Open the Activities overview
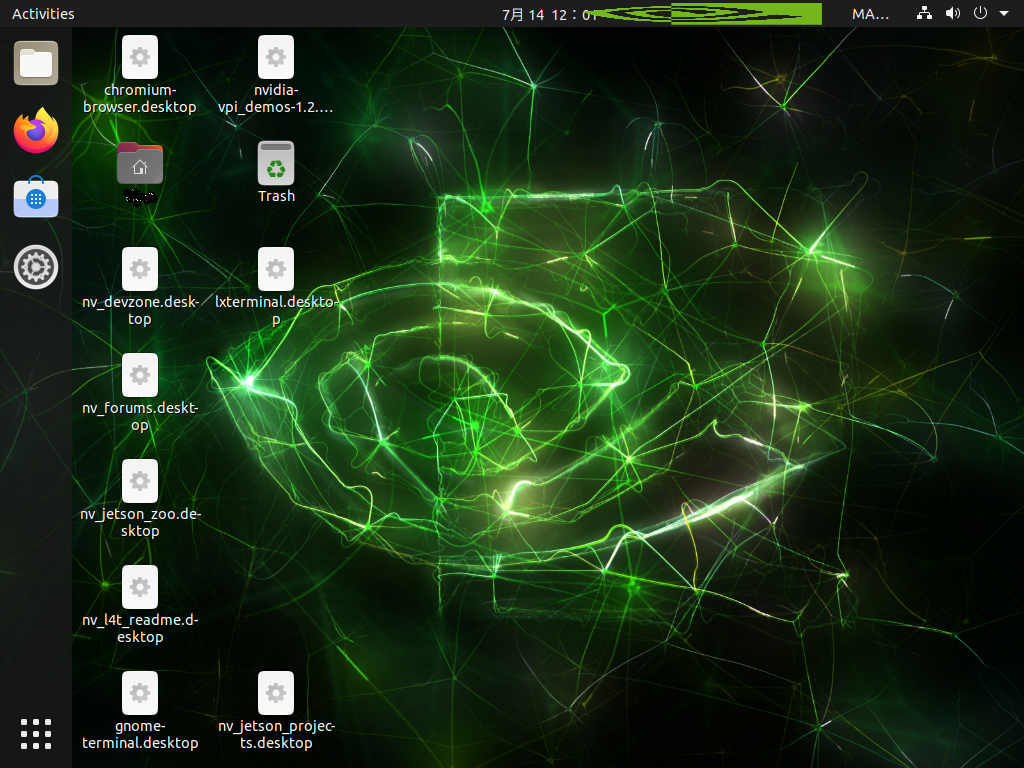The width and height of the screenshot is (1024, 768). pos(43,14)
